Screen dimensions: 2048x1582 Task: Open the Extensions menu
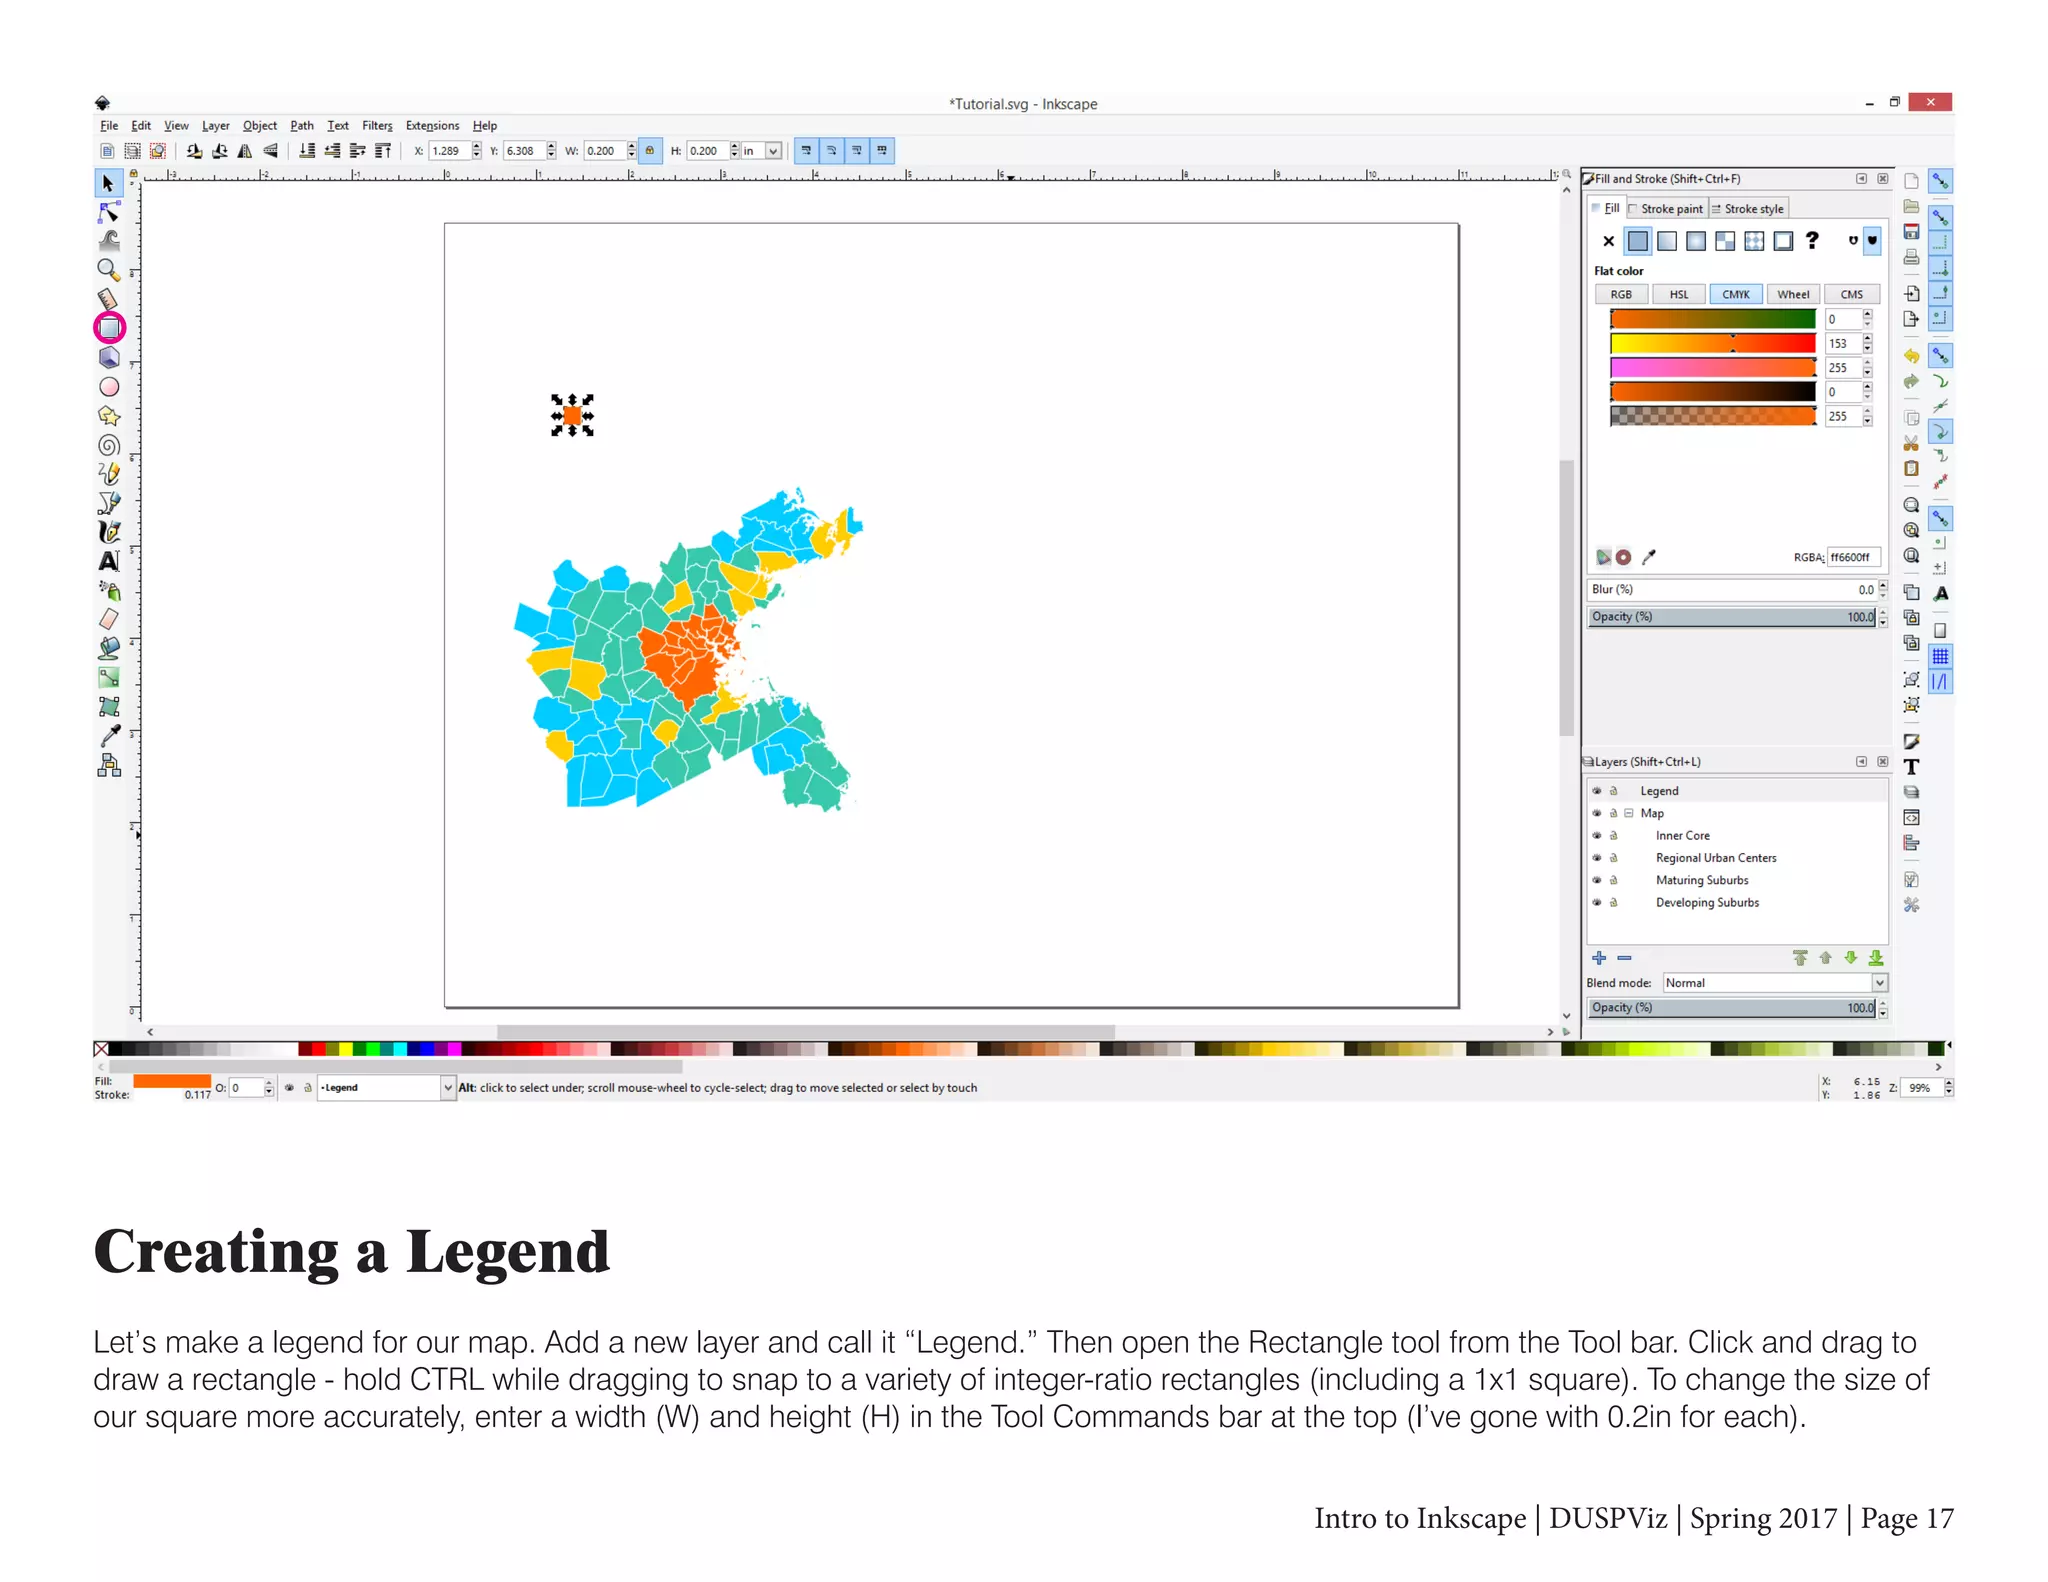pyautogui.click(x=432, y=126)
